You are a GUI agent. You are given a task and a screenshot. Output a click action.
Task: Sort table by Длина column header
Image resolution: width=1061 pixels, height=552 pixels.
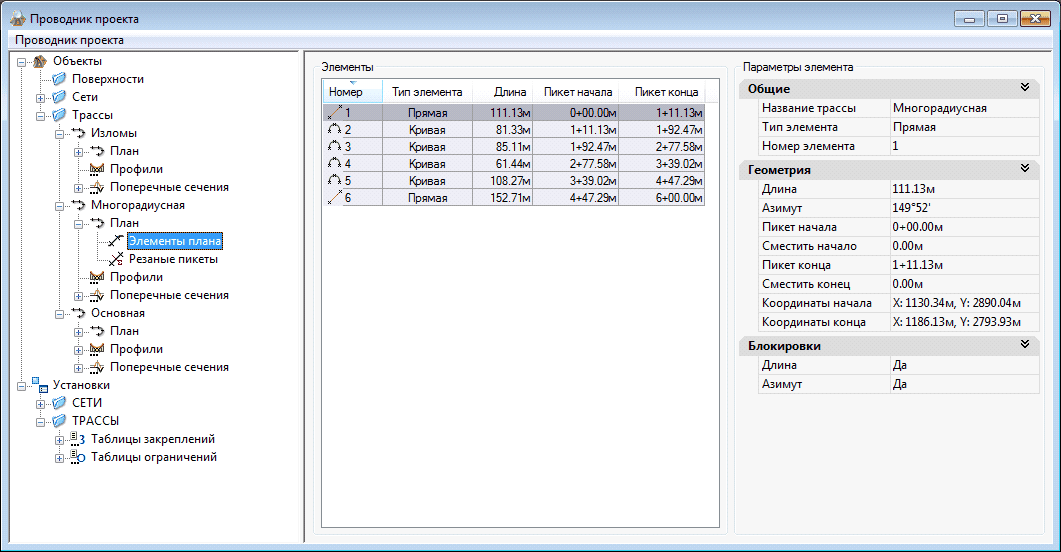pos(510,92)
